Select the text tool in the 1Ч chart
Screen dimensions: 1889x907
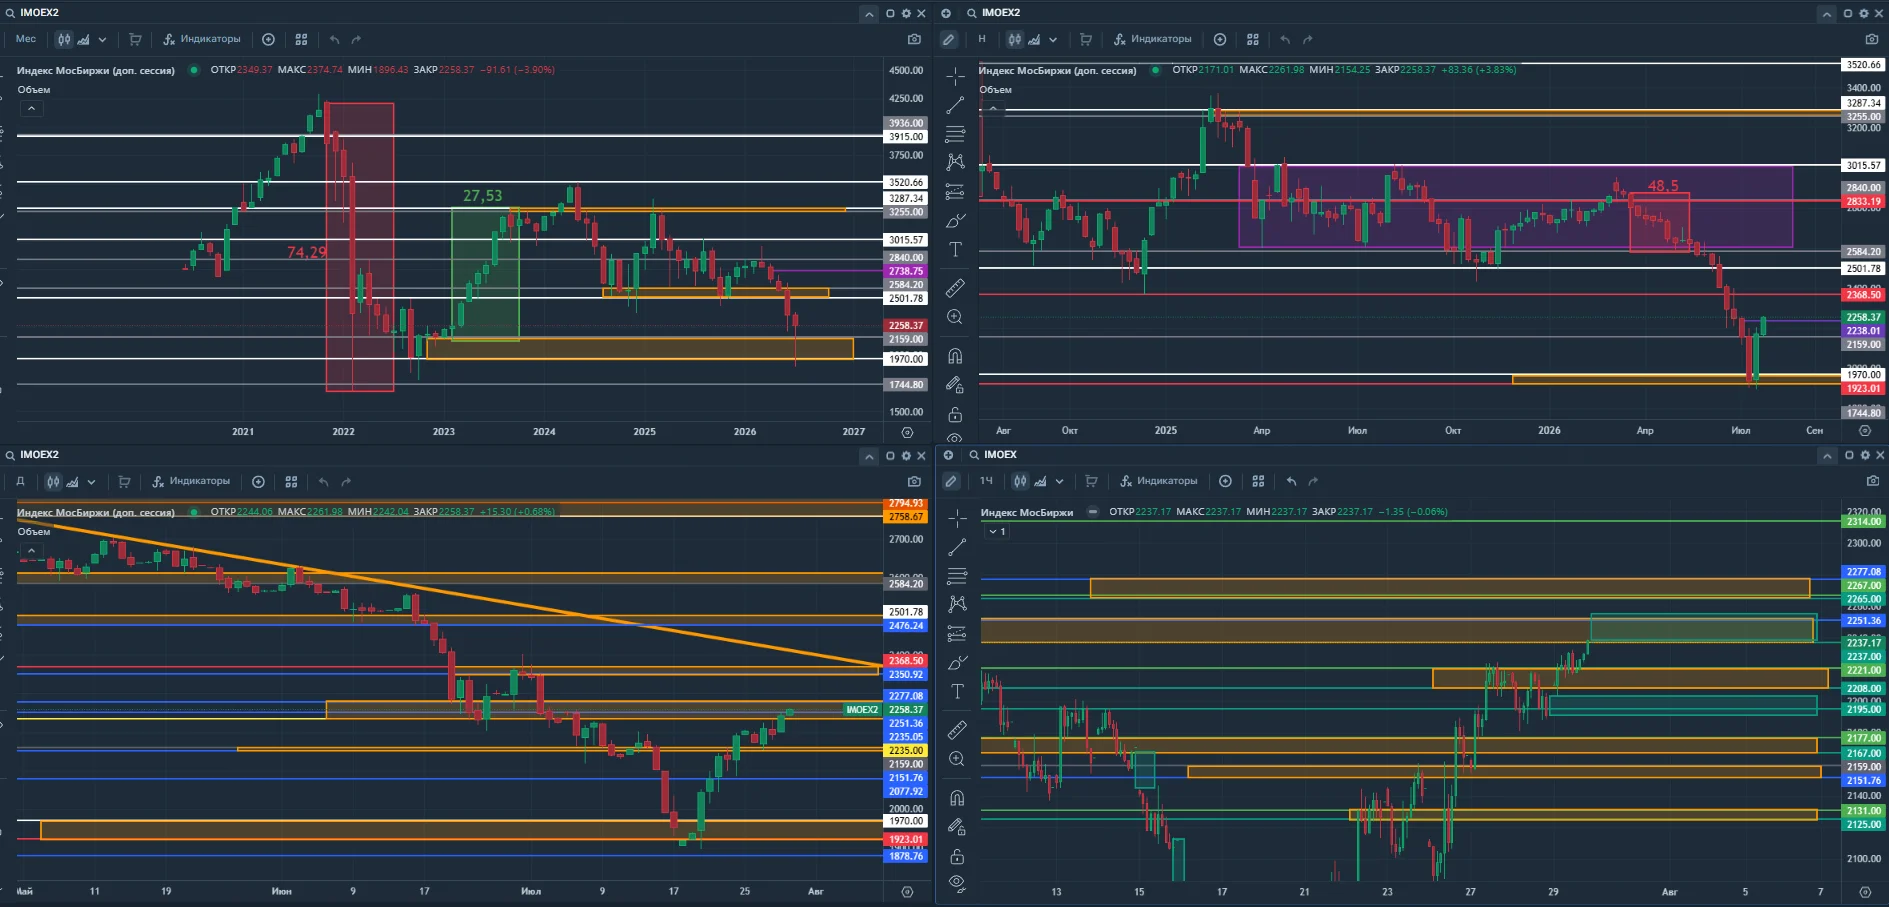coord(957,691)
